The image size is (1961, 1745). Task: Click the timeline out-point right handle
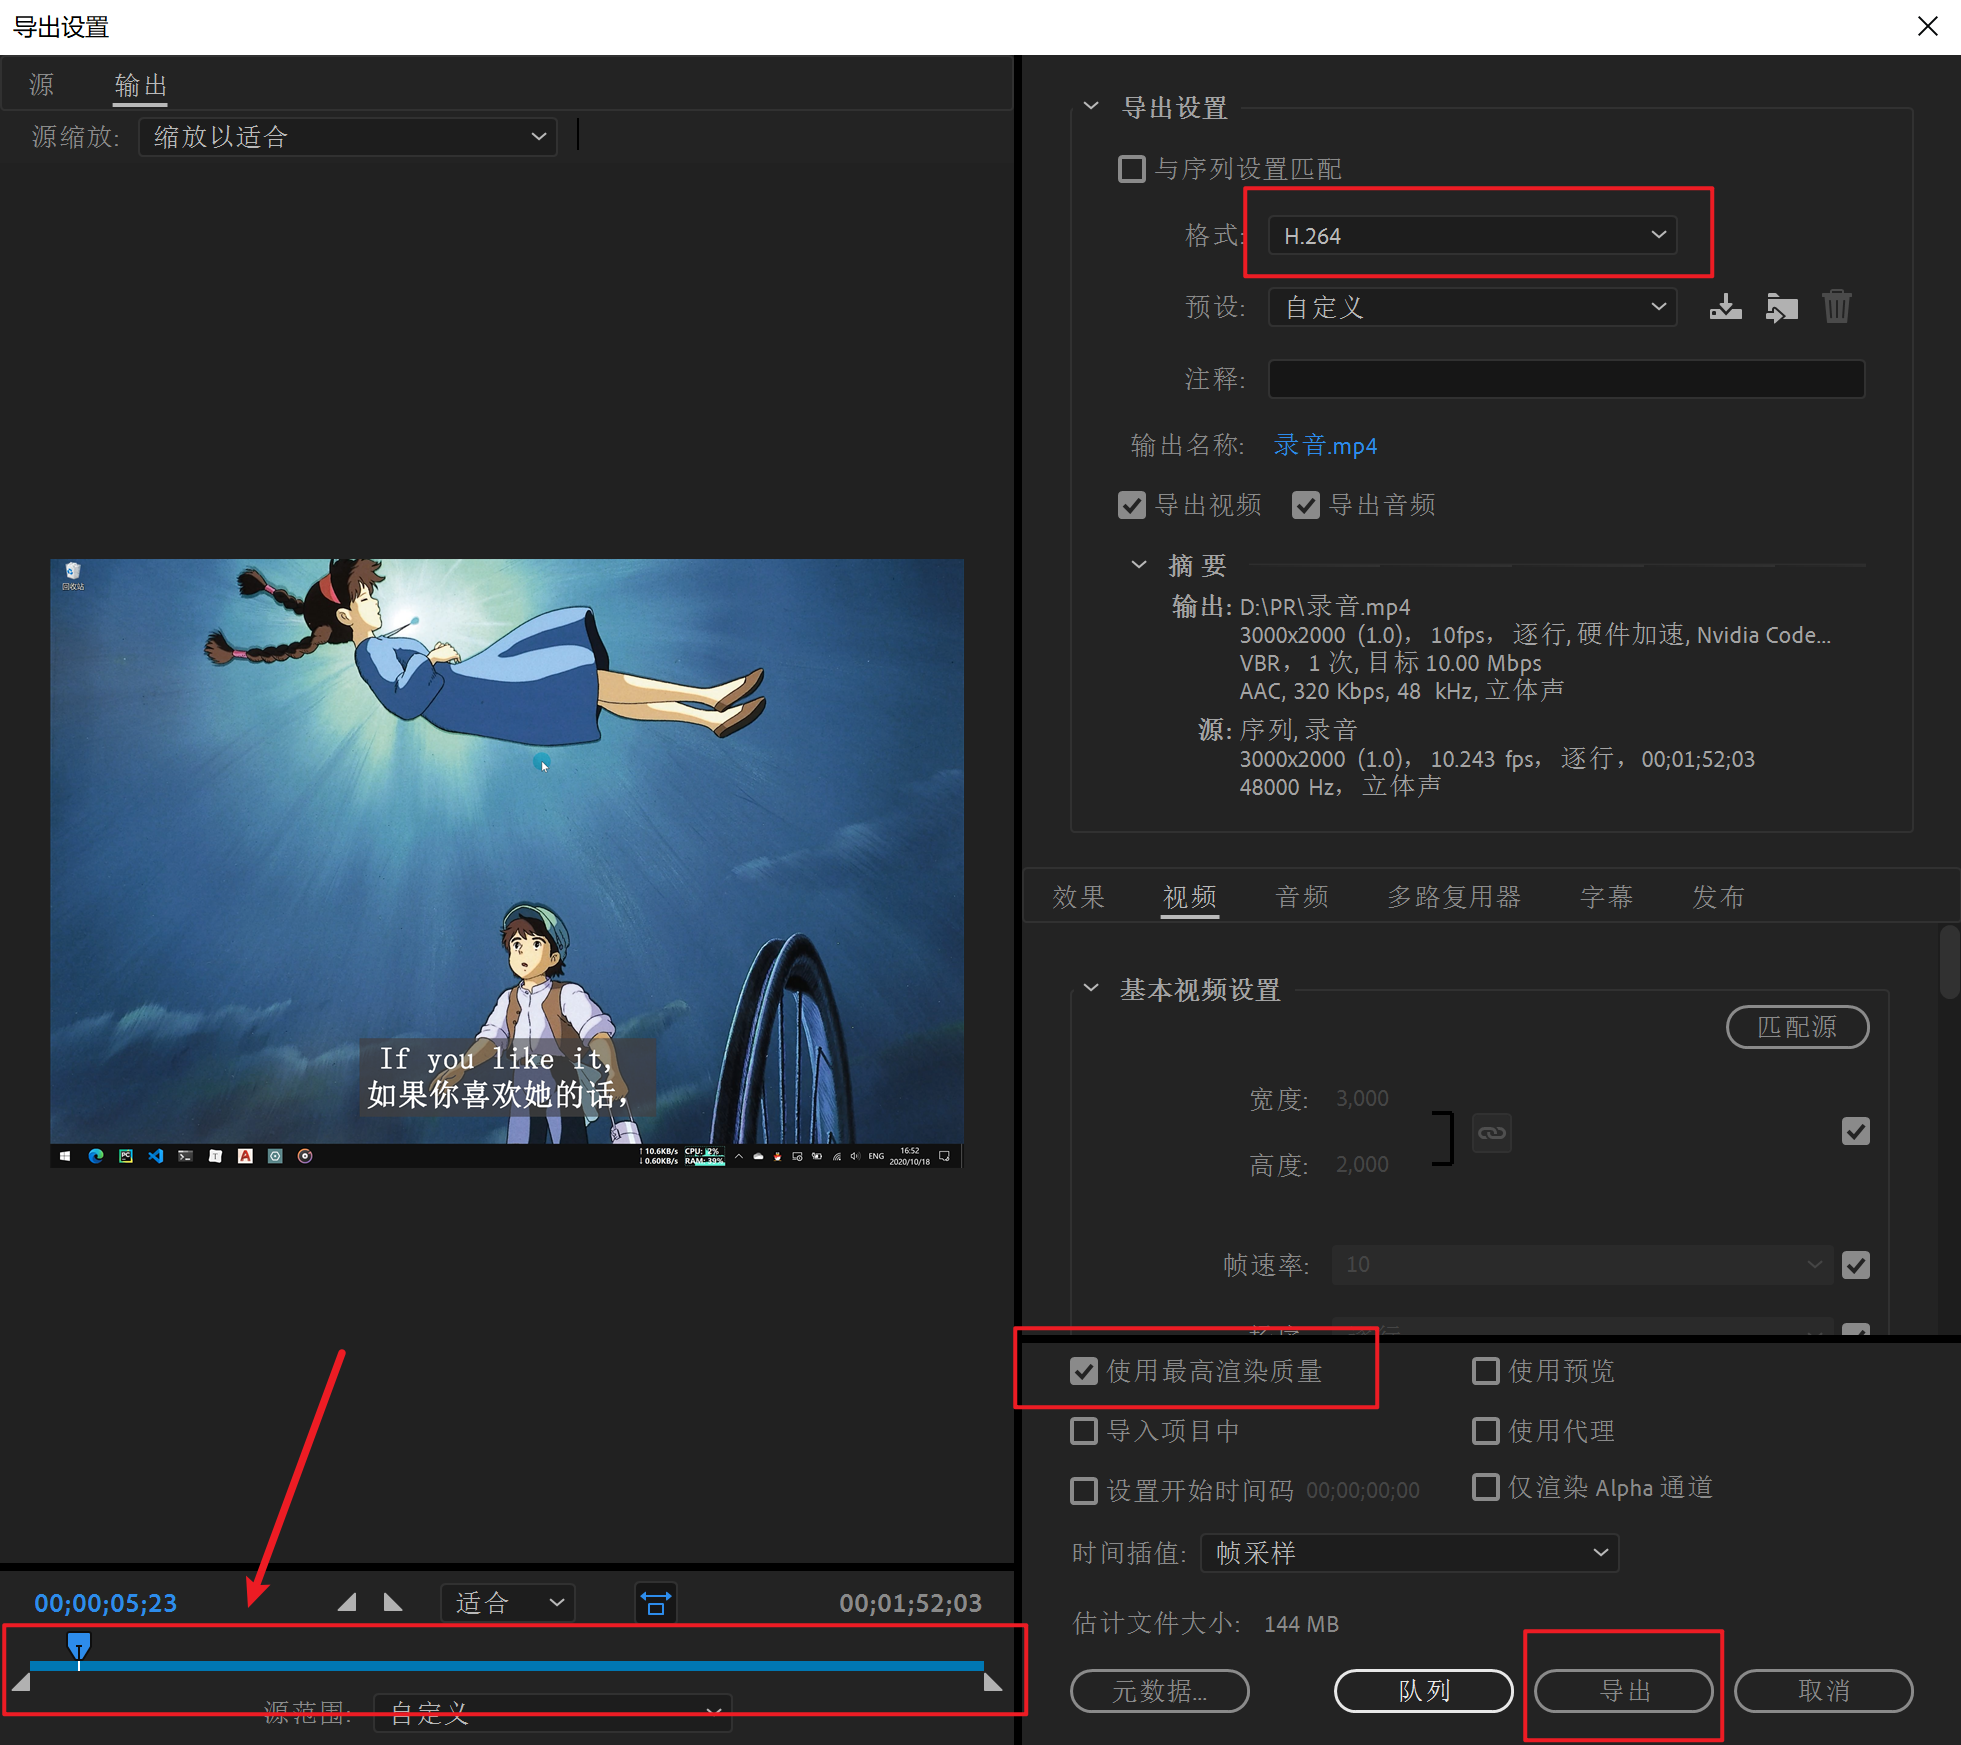993,1682
